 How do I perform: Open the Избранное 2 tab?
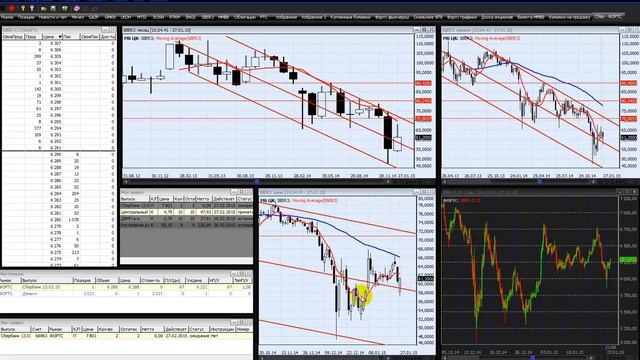tap(314, 17)
